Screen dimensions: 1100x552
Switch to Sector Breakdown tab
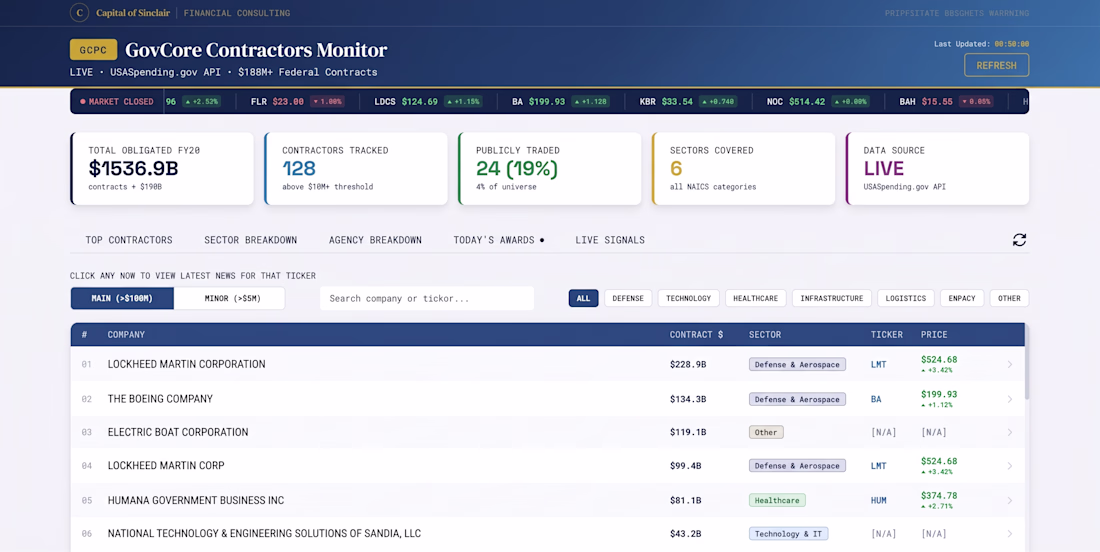[250, 240]
